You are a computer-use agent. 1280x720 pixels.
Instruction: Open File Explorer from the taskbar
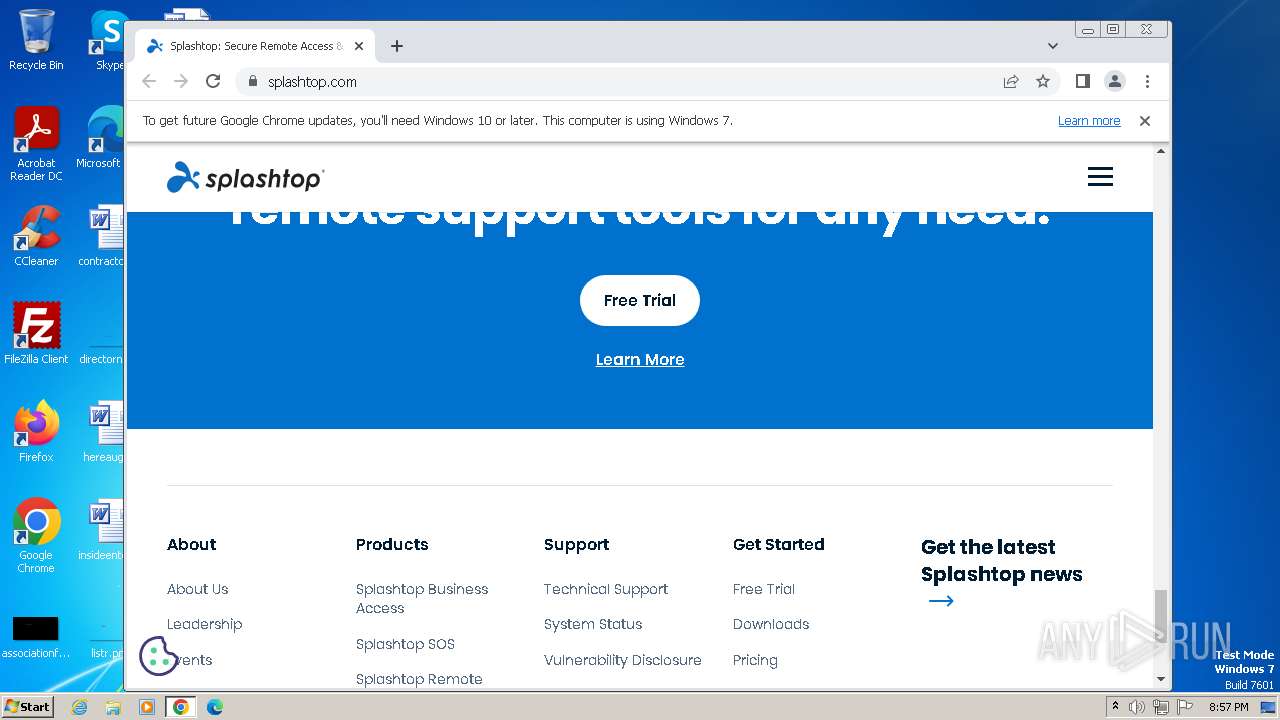pyautogui.click(x=113, y=707)
